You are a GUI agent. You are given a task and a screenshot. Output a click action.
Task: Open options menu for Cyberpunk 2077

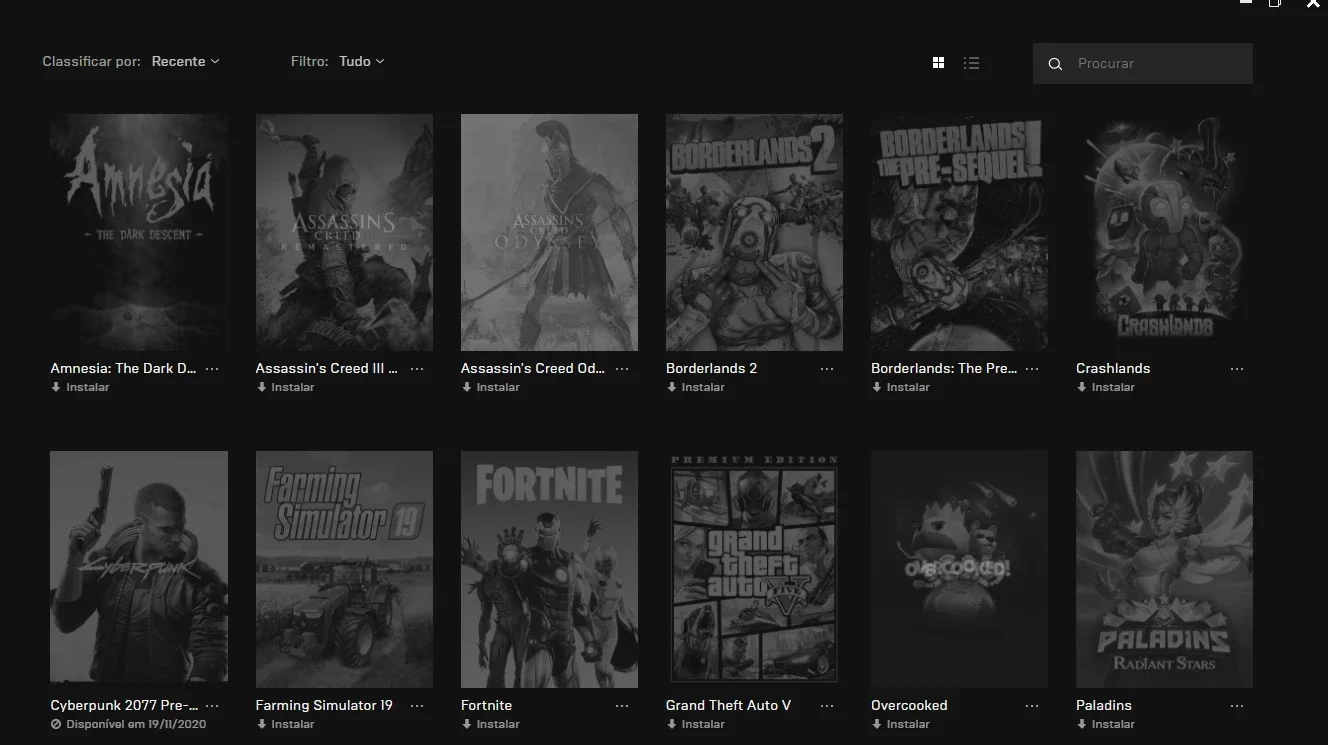click(x=212, y=706)
